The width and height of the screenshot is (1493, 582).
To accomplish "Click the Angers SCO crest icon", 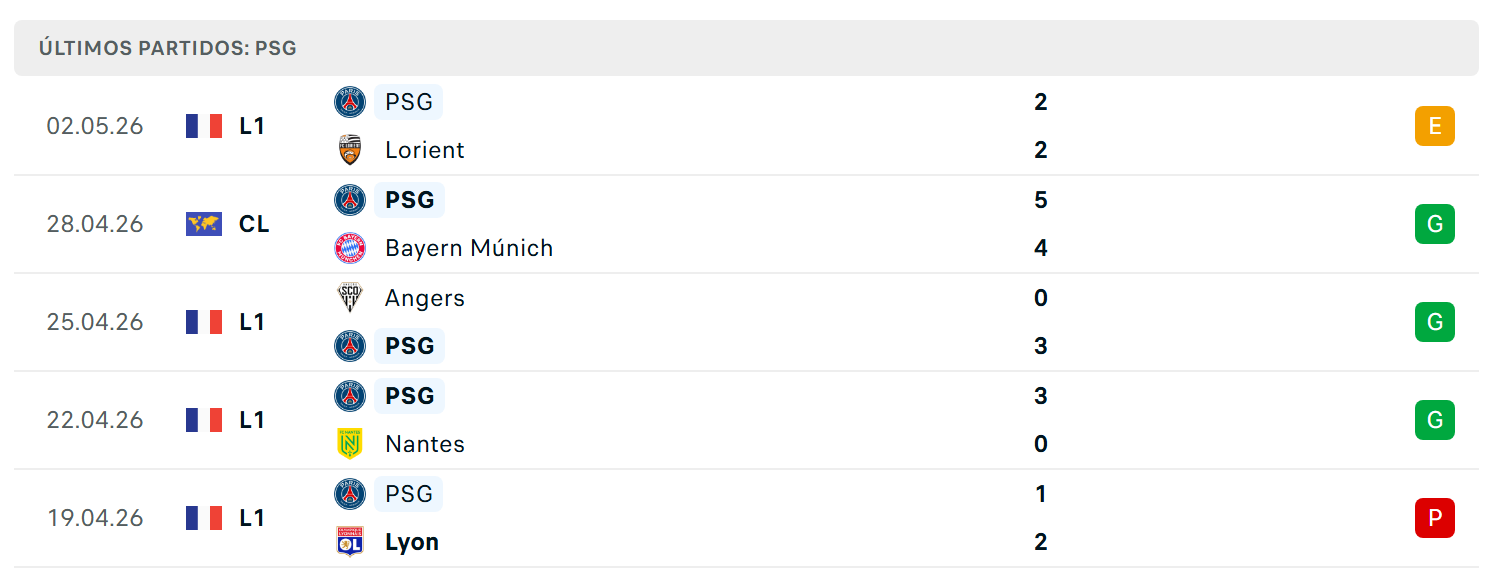I will click(x=350, y=298).
